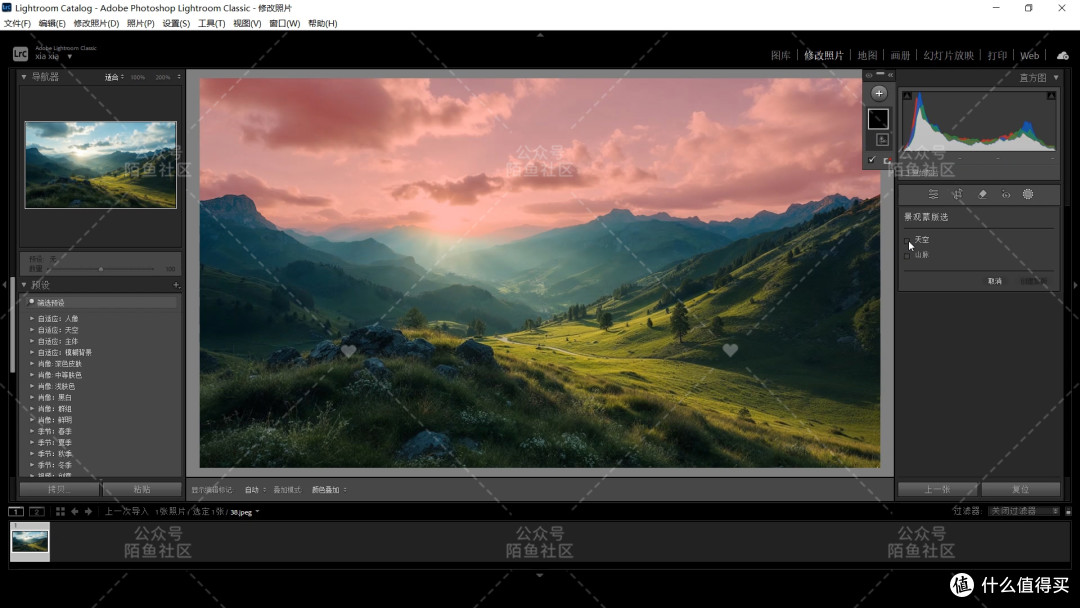This screenshot has height=608, width=1080.
Task: Expand the 自适应: 主体 preset group
Action: tap(32, 341)
